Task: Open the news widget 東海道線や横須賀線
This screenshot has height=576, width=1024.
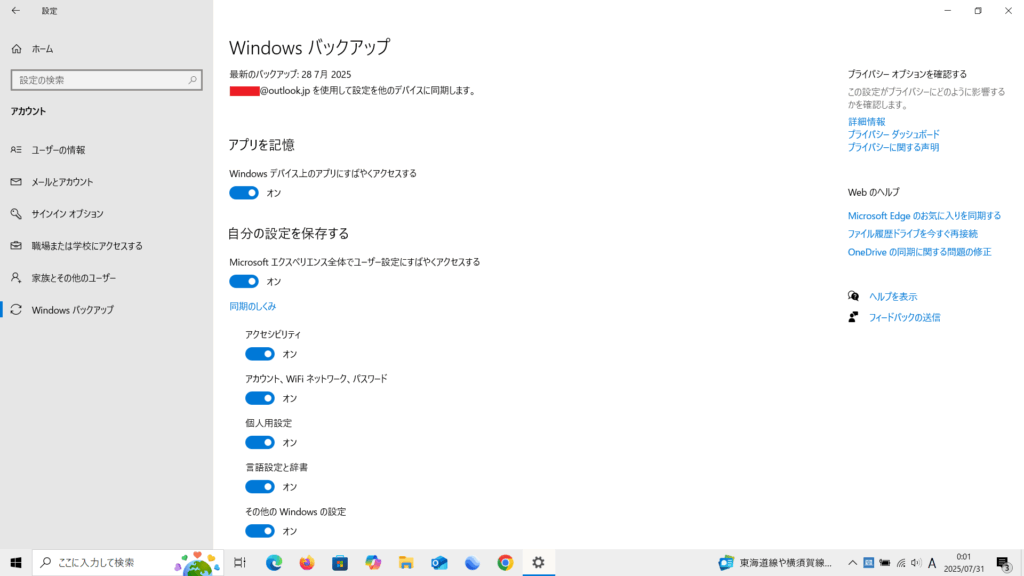Action: pos(775,562)
